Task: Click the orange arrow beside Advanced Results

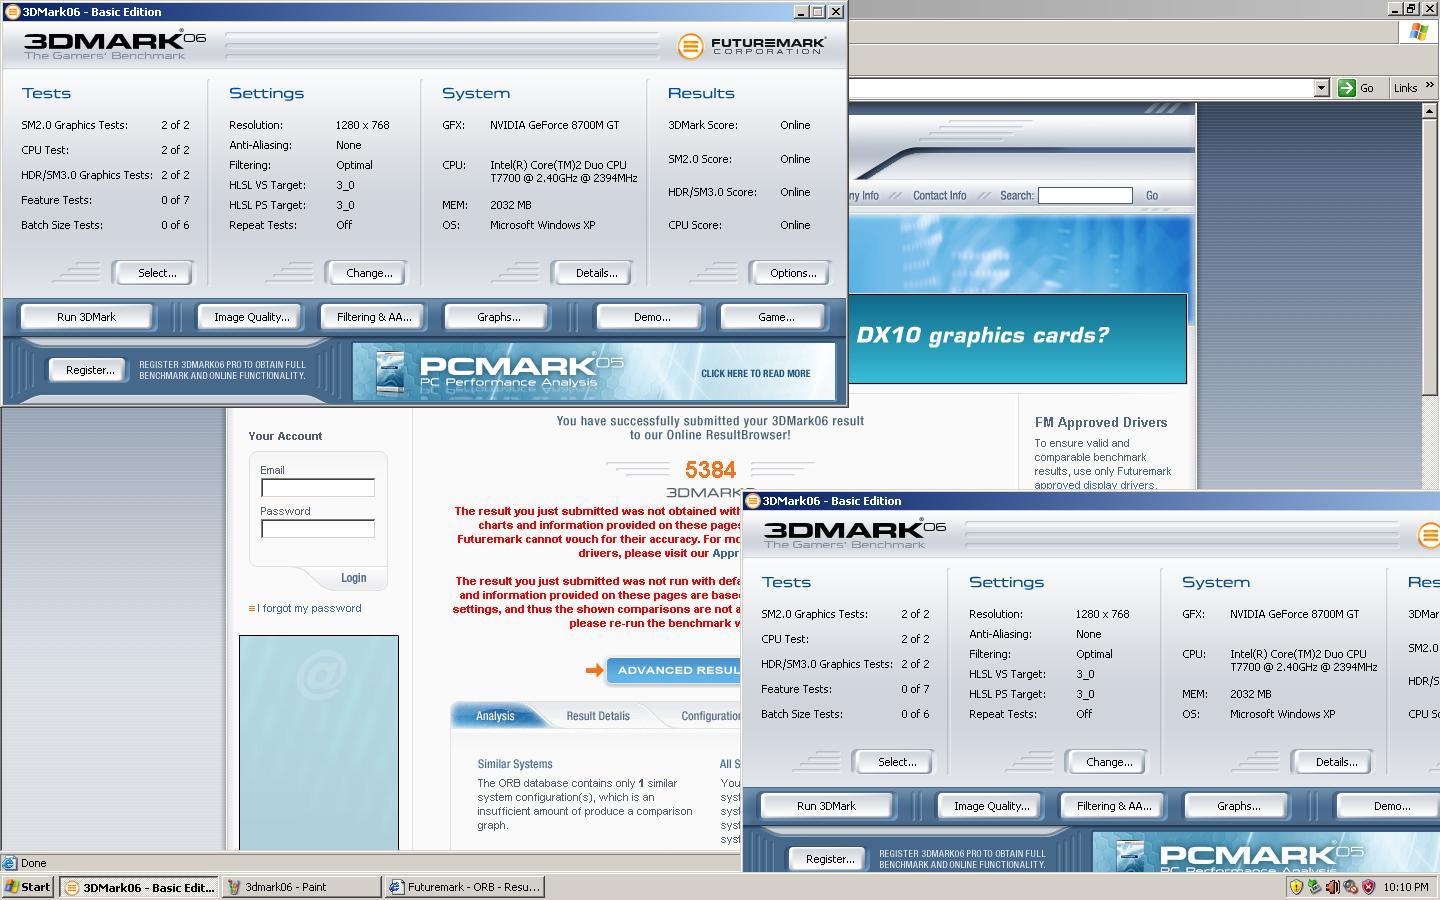Action: 594,670
